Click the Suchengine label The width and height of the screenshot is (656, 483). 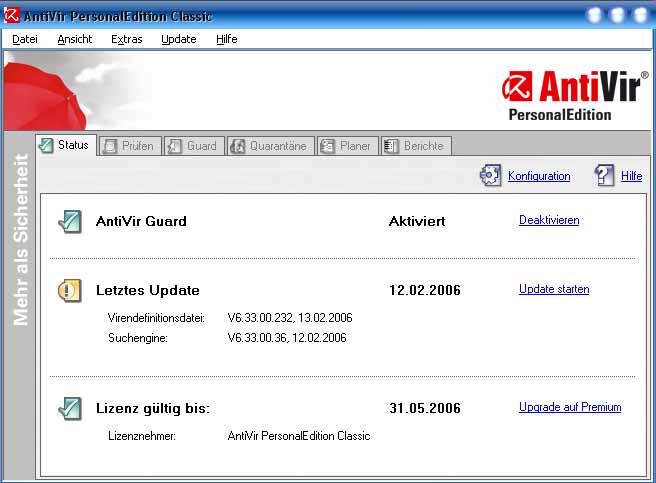[x=138, y=338]
